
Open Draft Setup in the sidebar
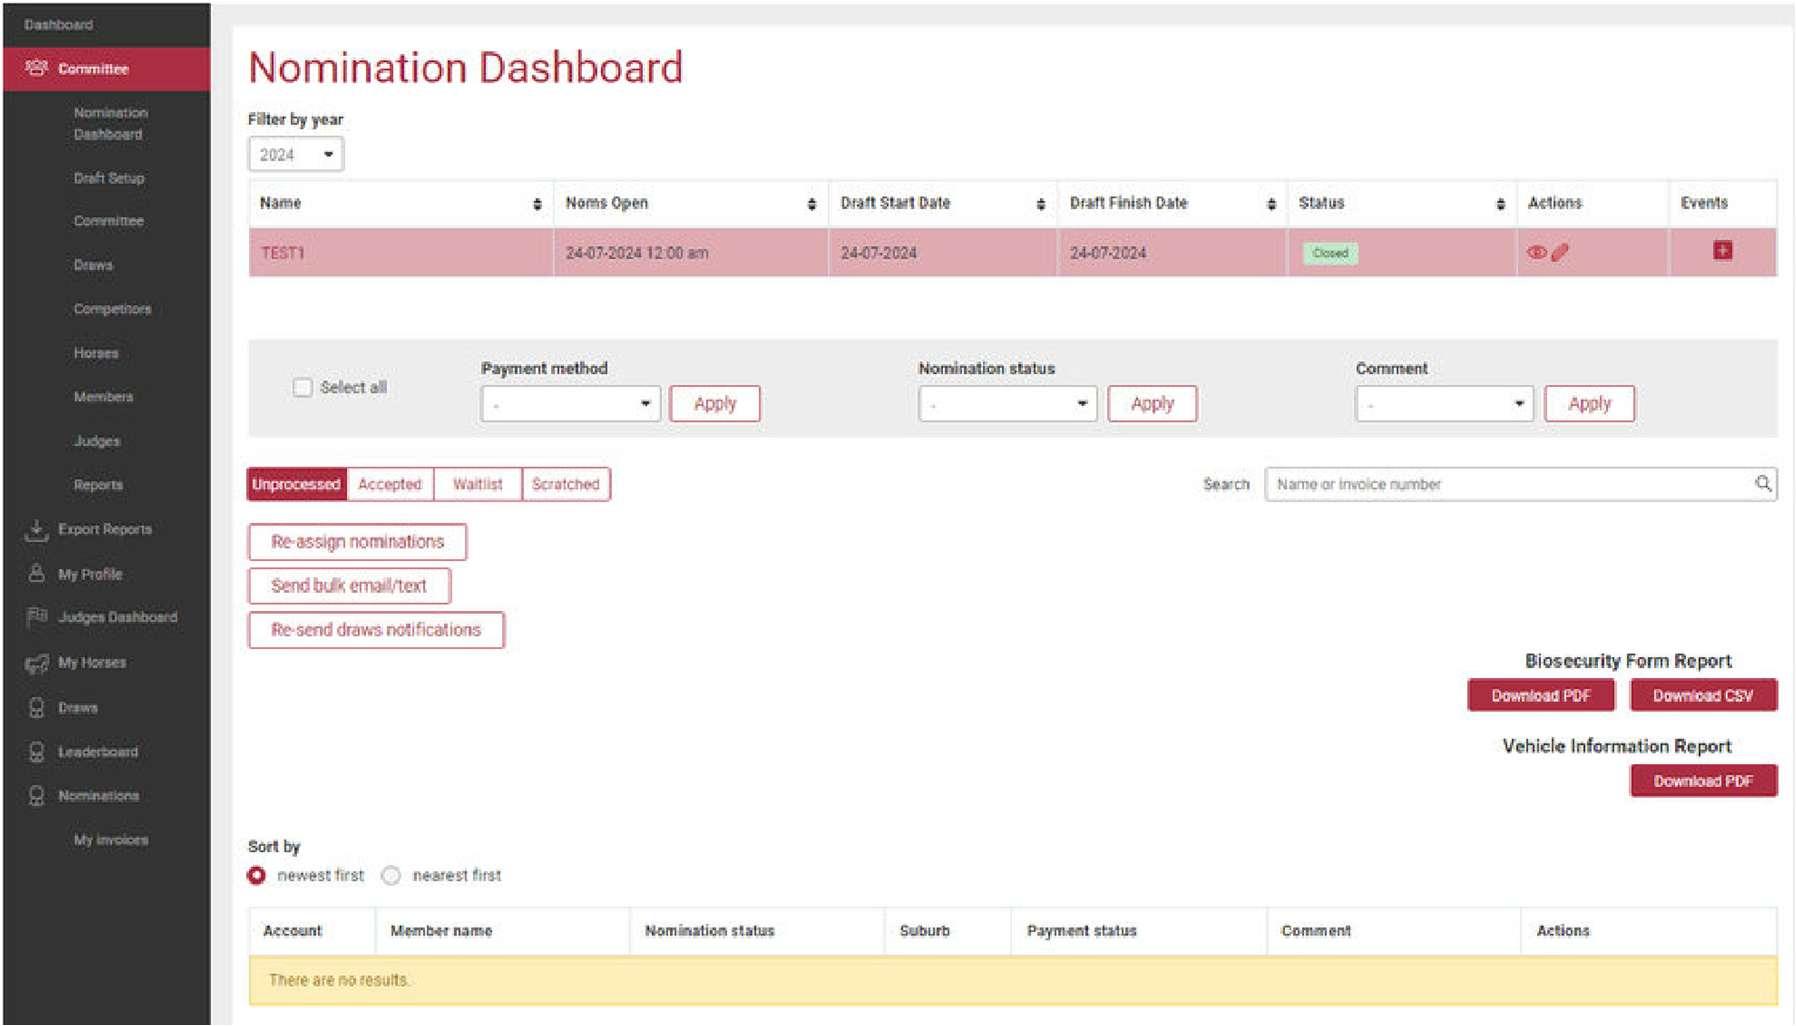(109, 178)
